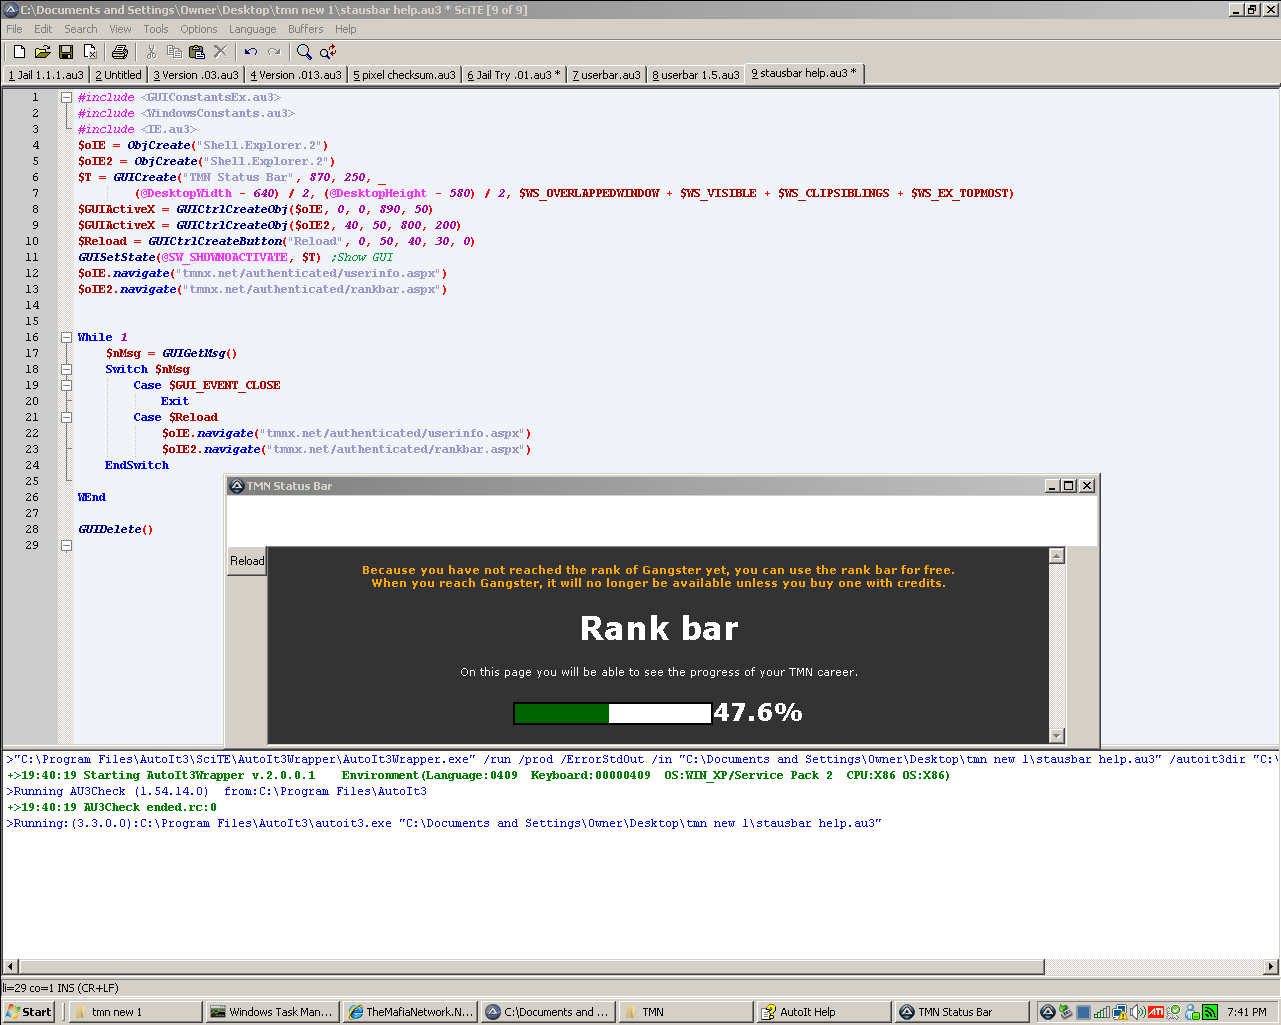Save the script using the floppy icon
The height and width of the screenshot is (1025, 1281).
(66, 52)
